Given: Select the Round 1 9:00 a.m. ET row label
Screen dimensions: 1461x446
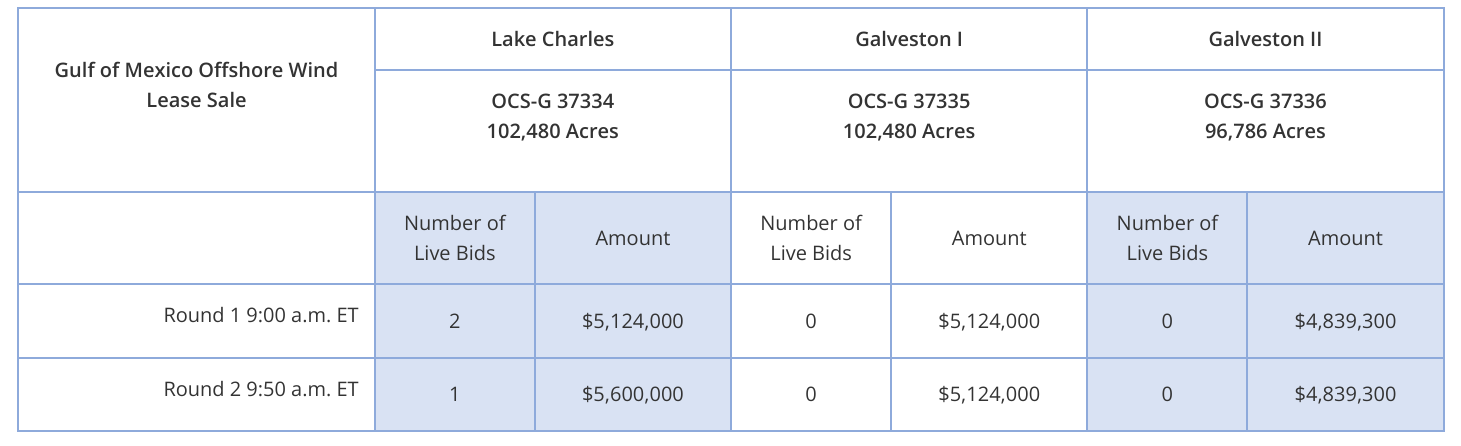Looking at the screenshot, I should click(x=260, y=316).
